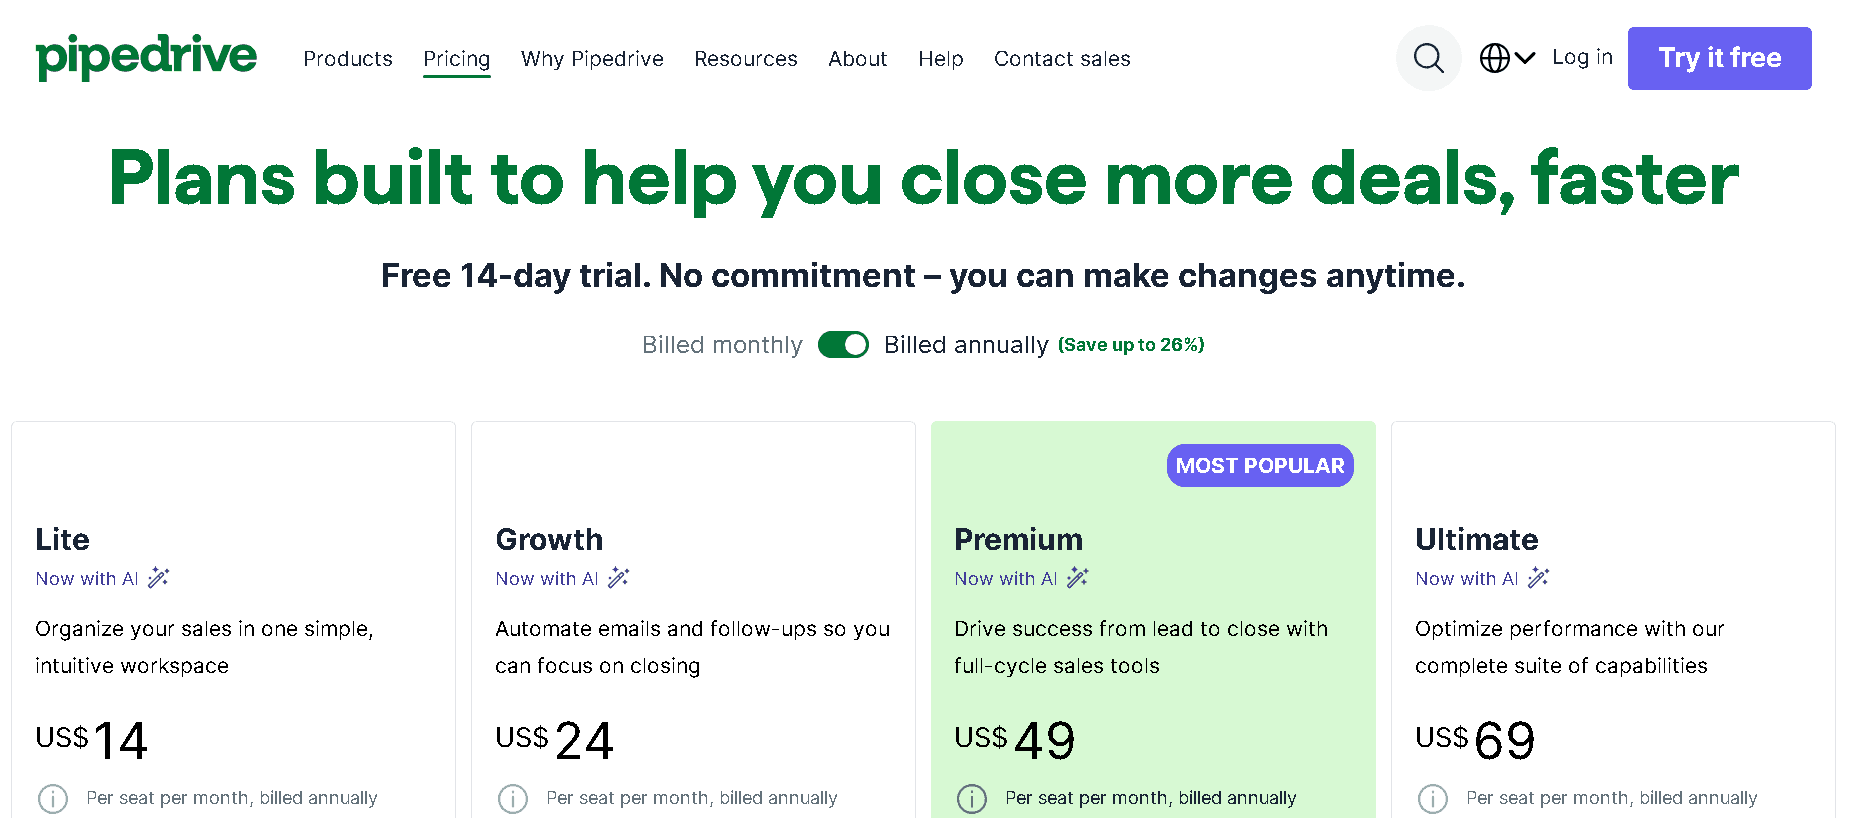Click the MOST POPULAR badge on Premium
This screenshot has height=818, width=1860.
[x=1260, y=465]
